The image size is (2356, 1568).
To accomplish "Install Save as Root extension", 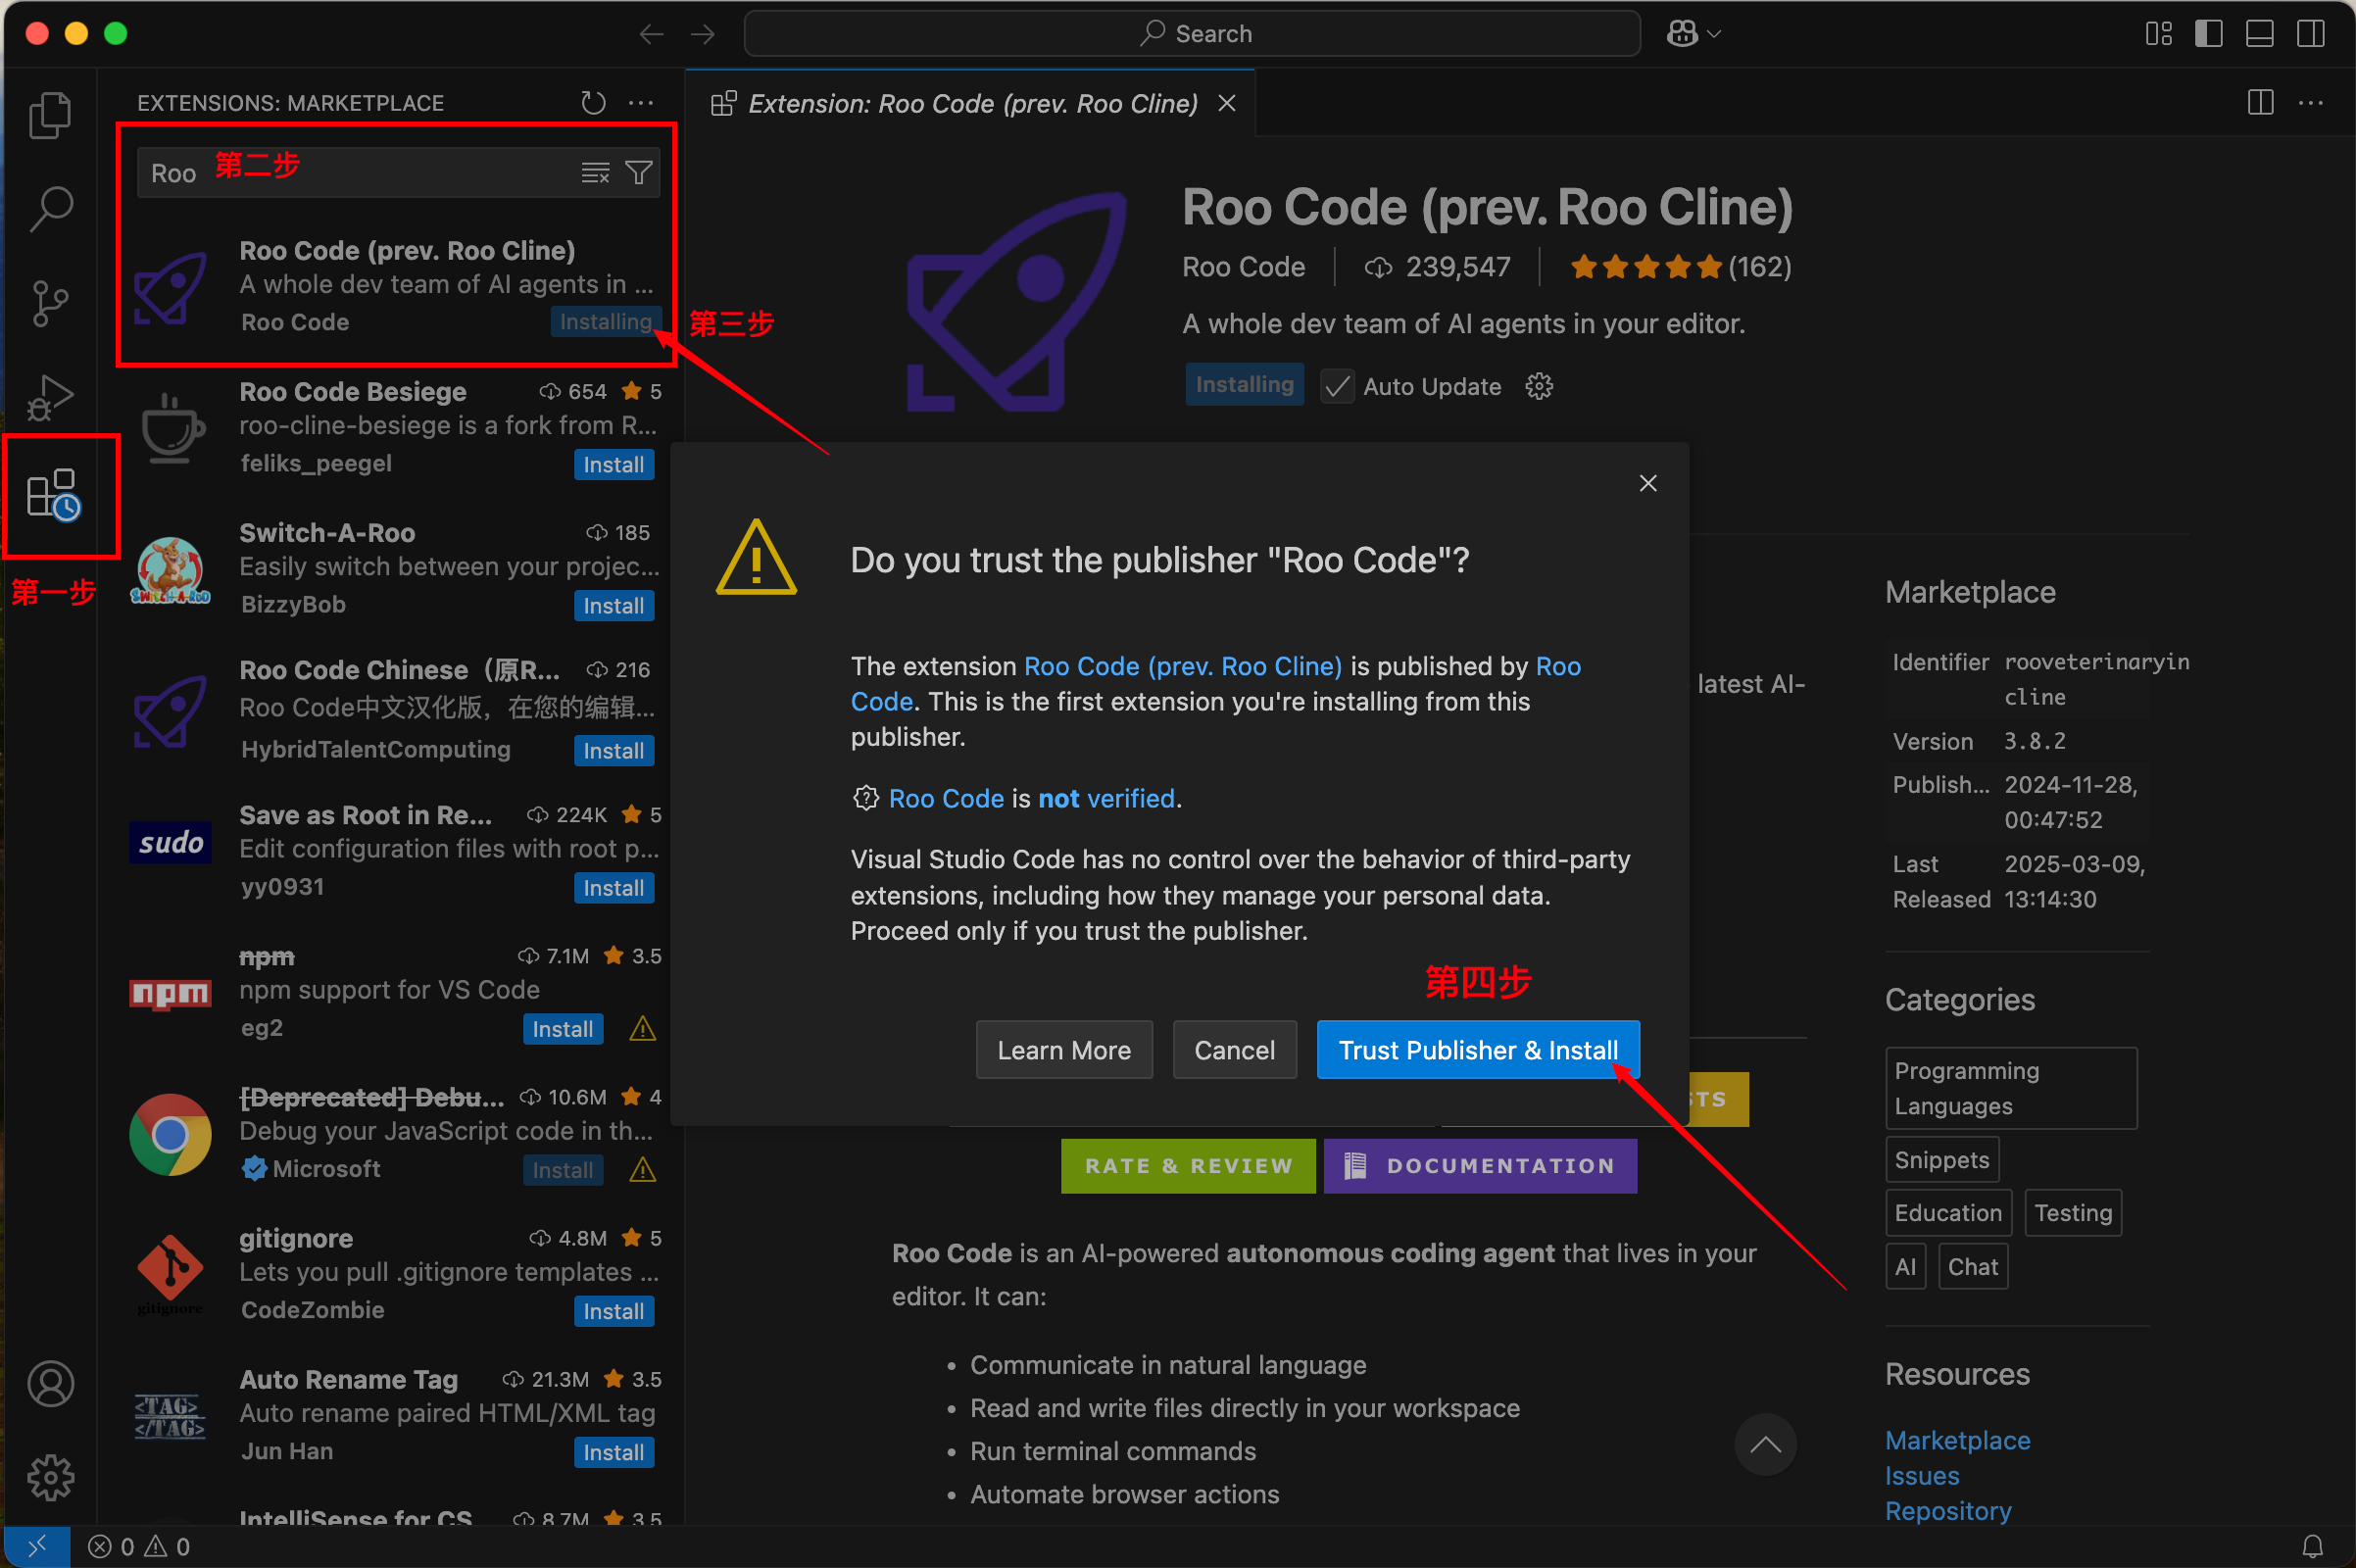I will pyautogui.click(x=613, y=888).
